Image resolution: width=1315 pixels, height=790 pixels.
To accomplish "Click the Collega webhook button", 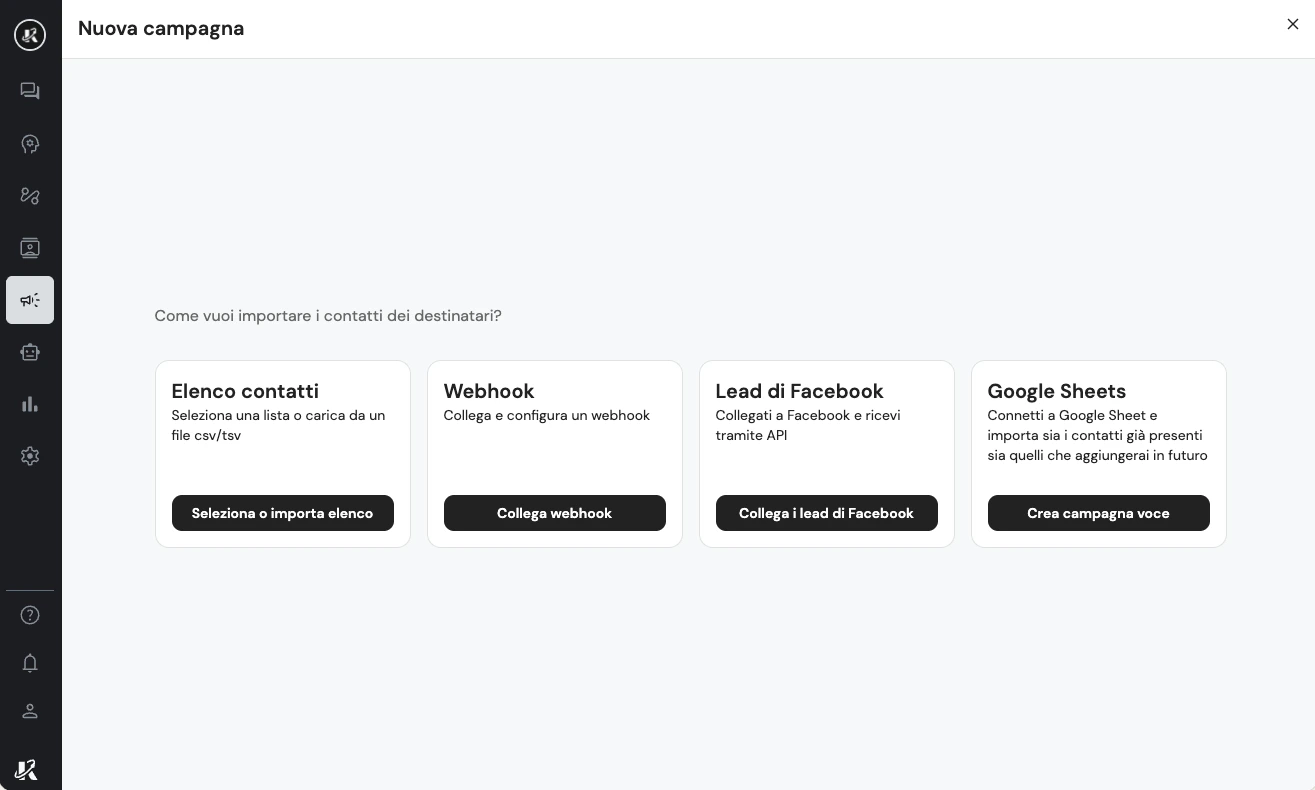I will pyautogui.click(x=555, y=513).
